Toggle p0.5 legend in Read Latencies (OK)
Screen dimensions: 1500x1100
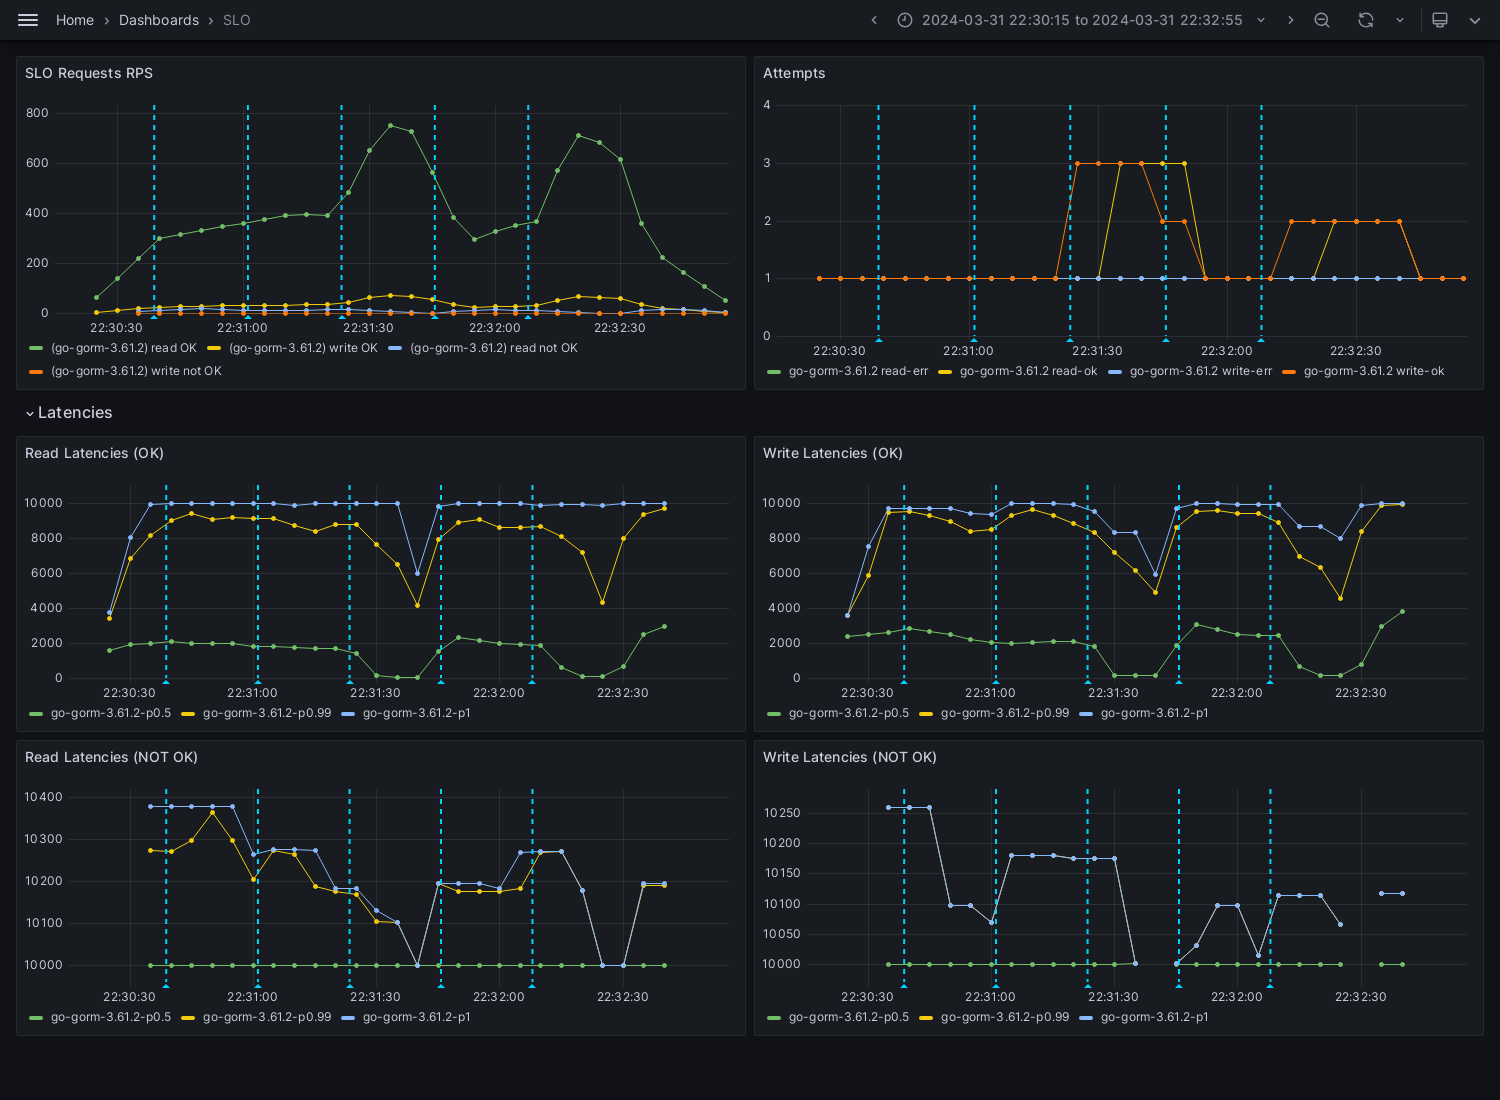(111, 713)
